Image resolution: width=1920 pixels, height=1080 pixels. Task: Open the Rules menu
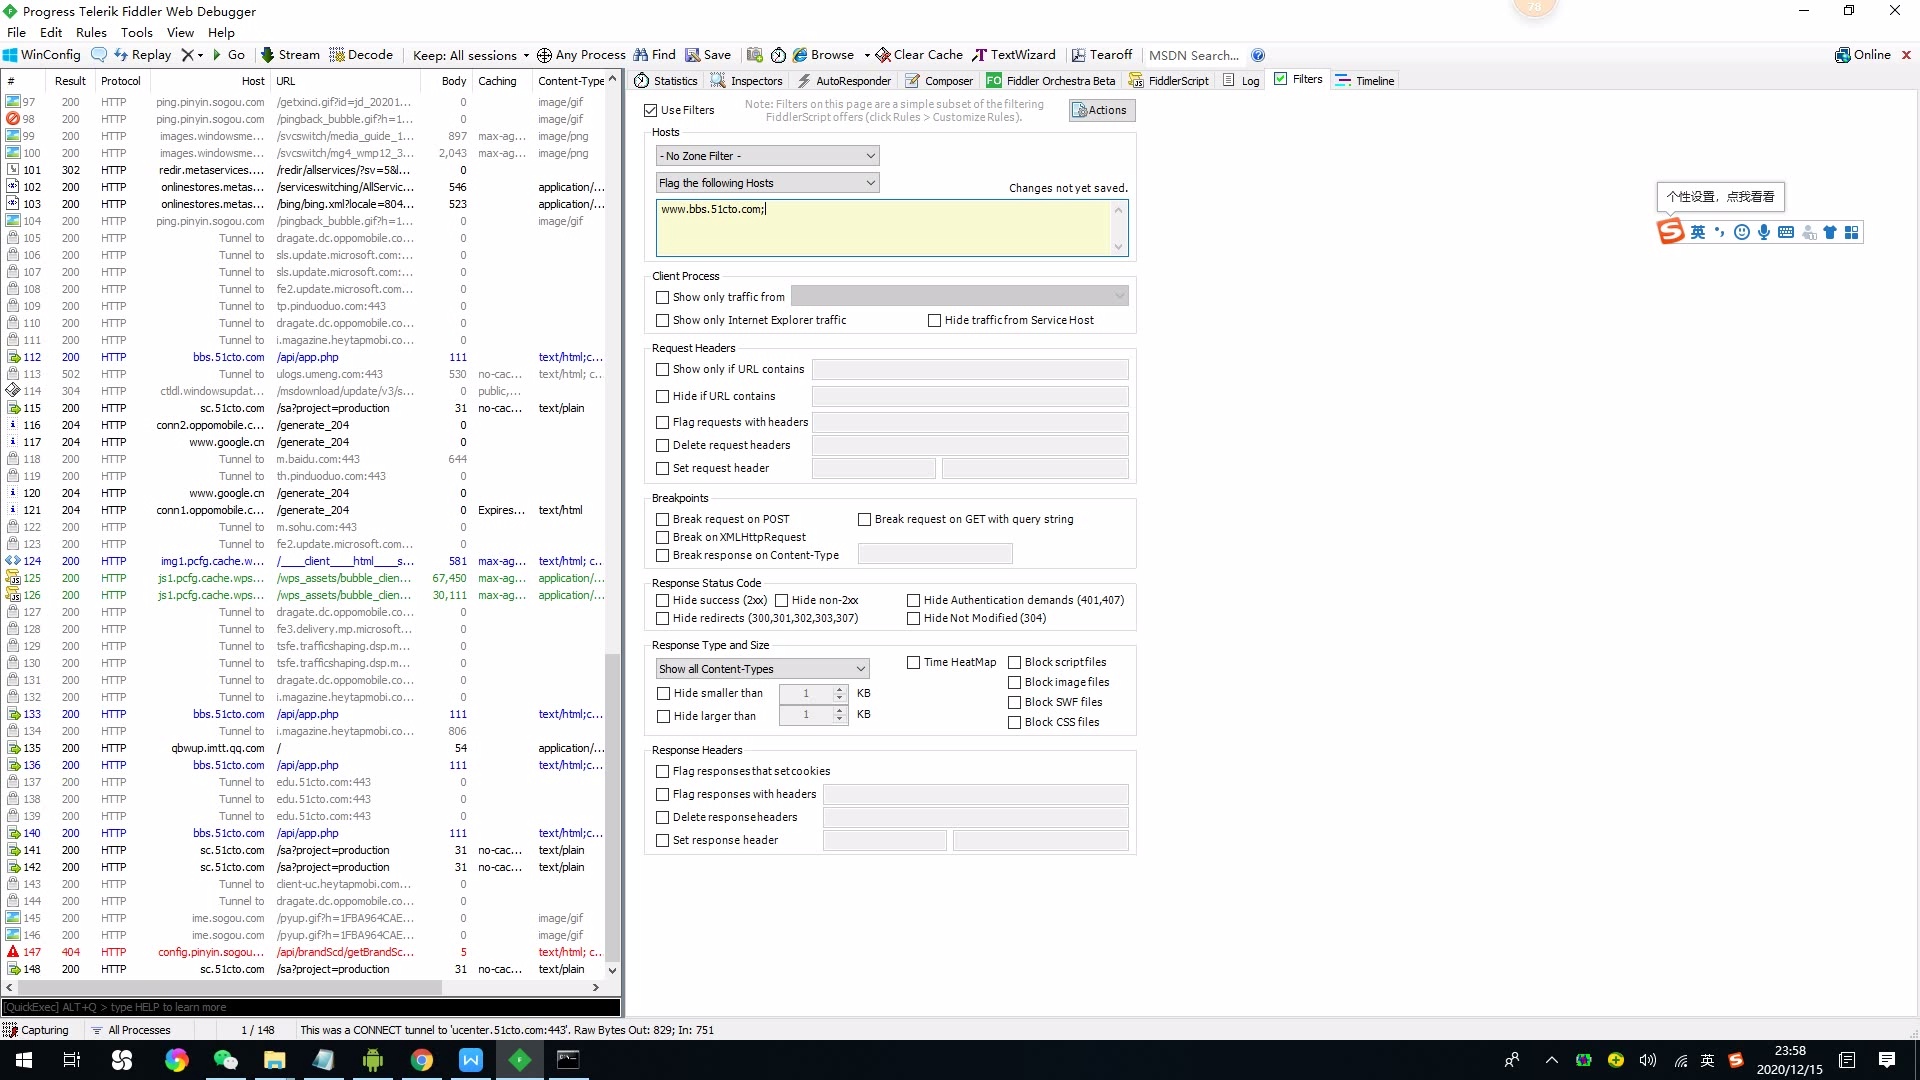pos(91,32)
